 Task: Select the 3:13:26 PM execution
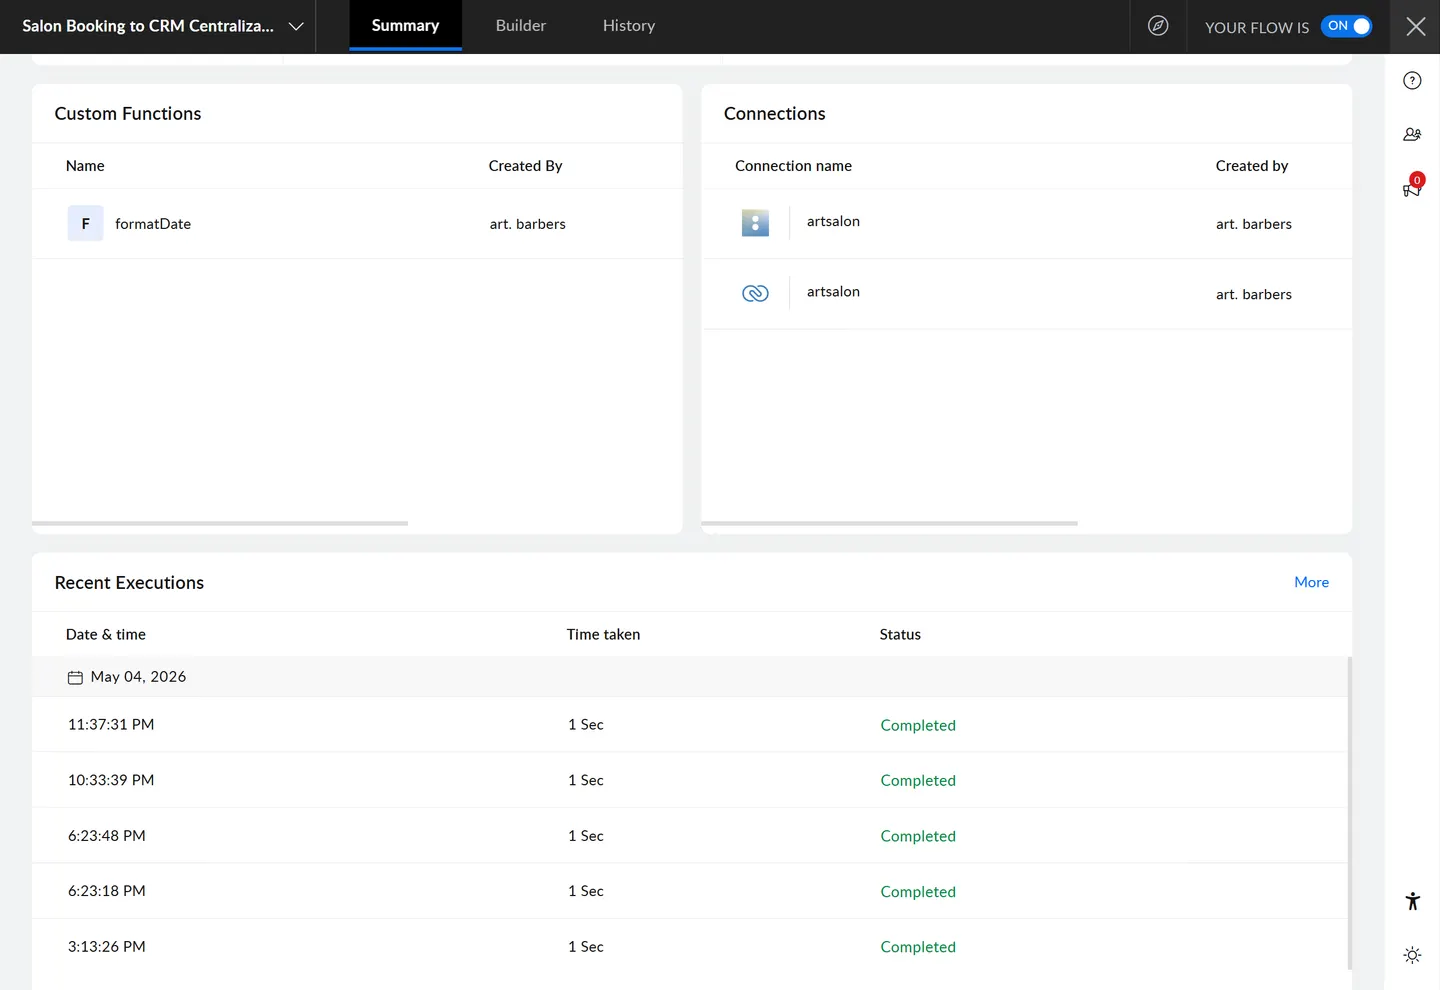pyautogui.click(x=690, y=947)
